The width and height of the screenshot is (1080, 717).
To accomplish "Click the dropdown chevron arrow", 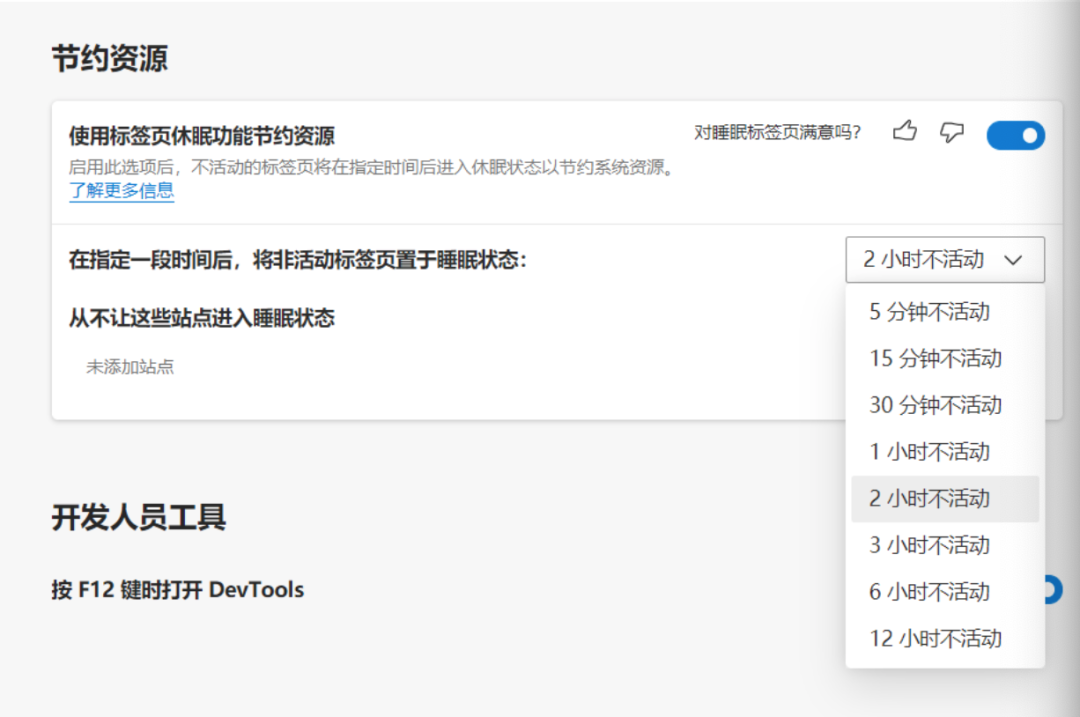I will tap(1012, 260).
